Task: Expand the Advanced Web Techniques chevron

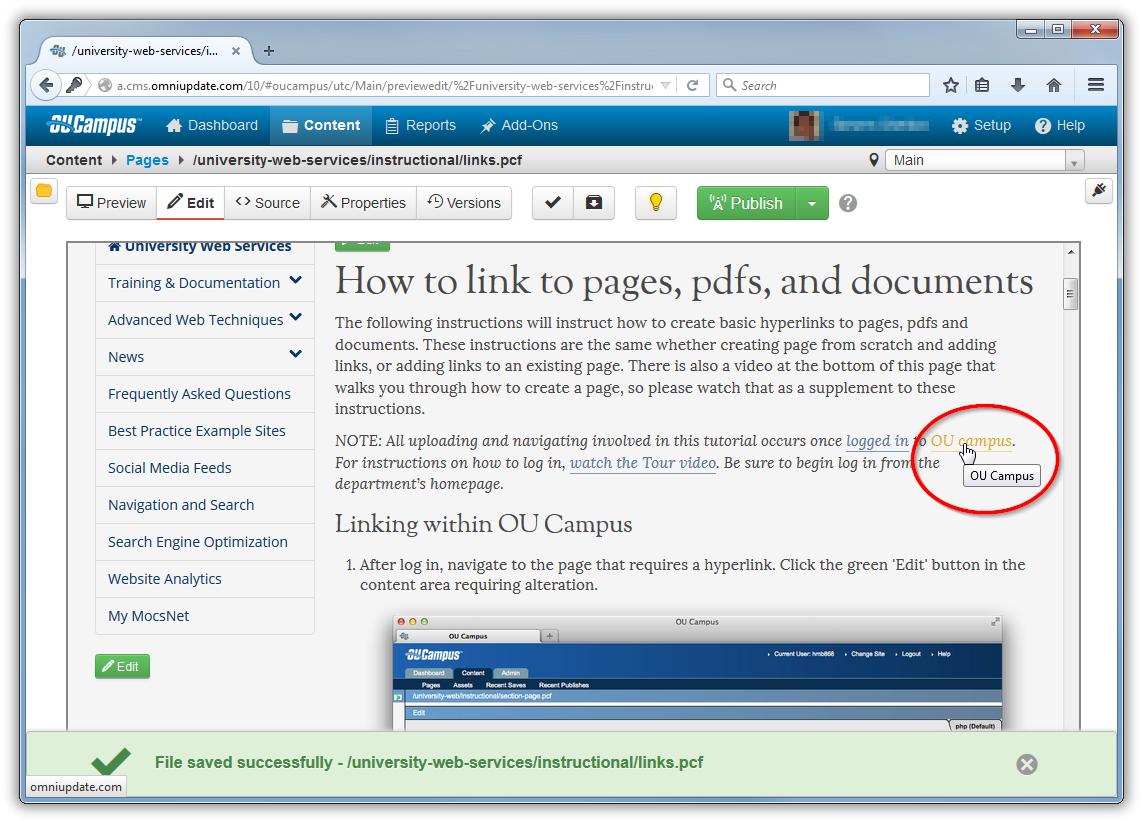Action: point(296,317)
